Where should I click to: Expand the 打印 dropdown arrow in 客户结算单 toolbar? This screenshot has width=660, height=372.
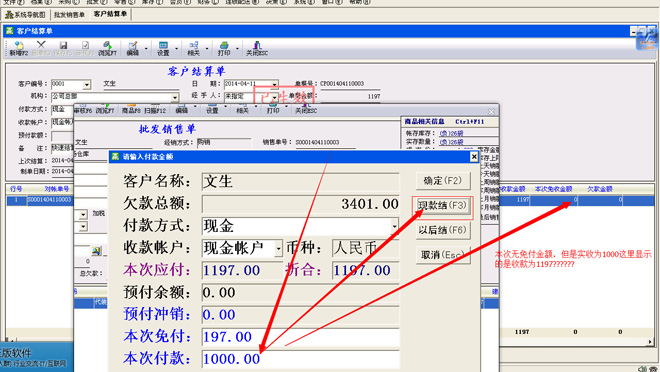[x=237, y=49]
